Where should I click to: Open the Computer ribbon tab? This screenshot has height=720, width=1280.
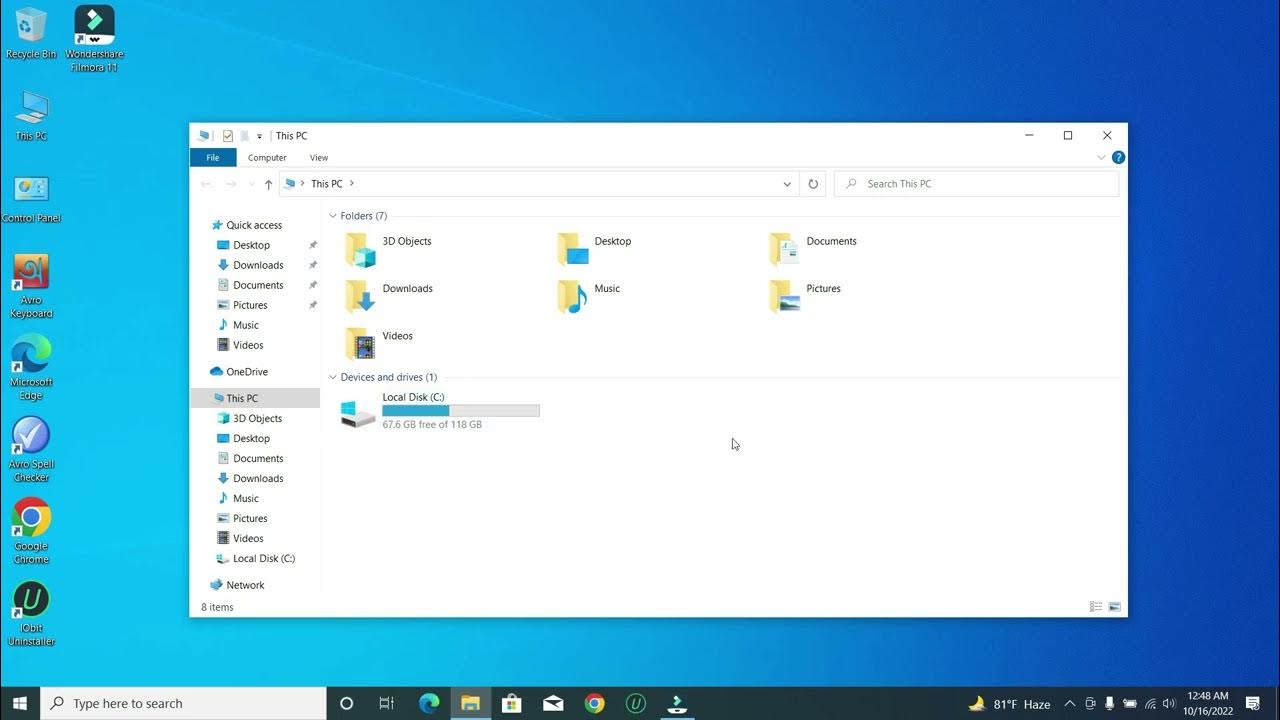tap(267, 157)
